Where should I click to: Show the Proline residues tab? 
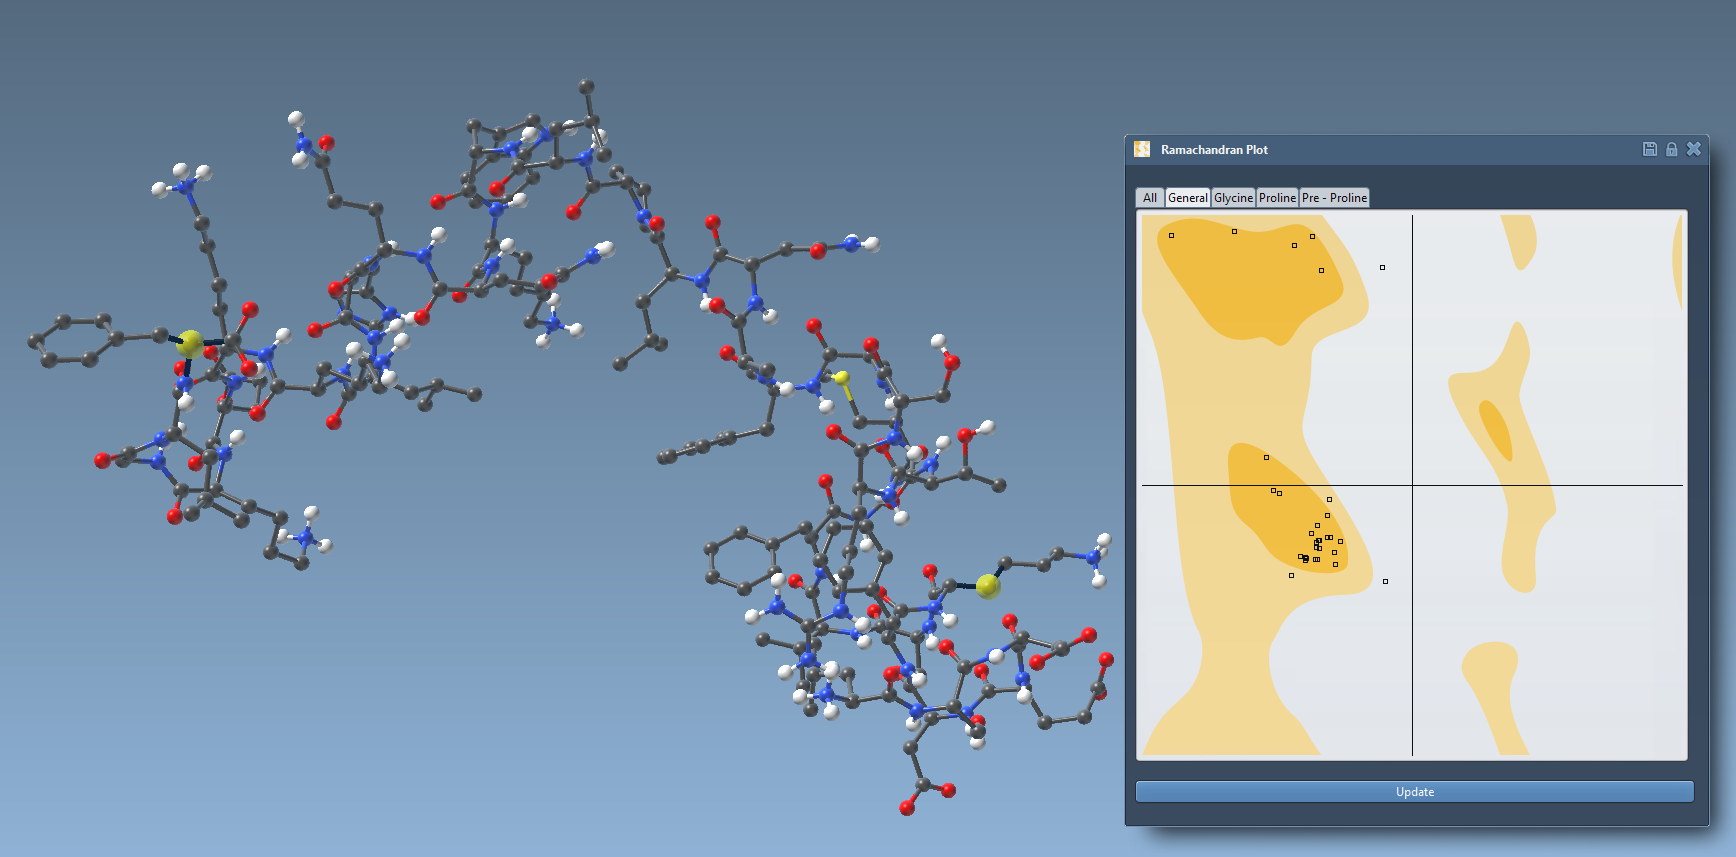[1277, 198]
